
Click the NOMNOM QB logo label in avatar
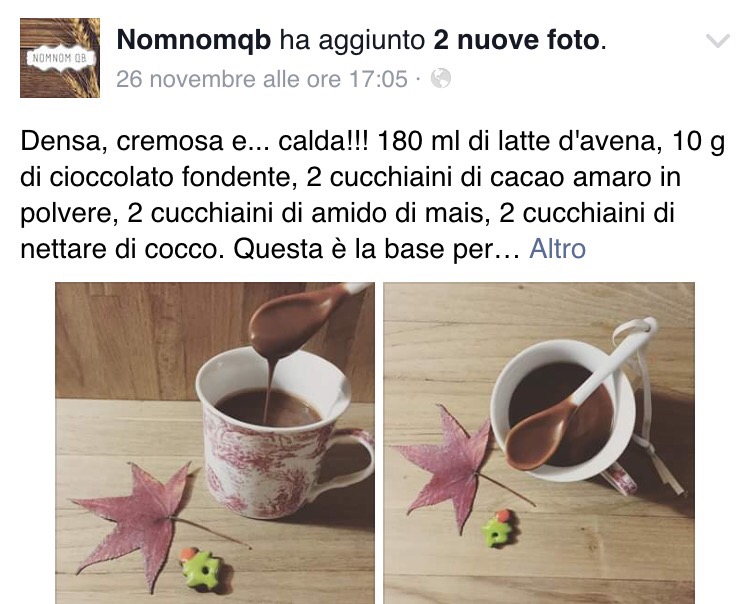pyautogui.click(x=59, y=59)
